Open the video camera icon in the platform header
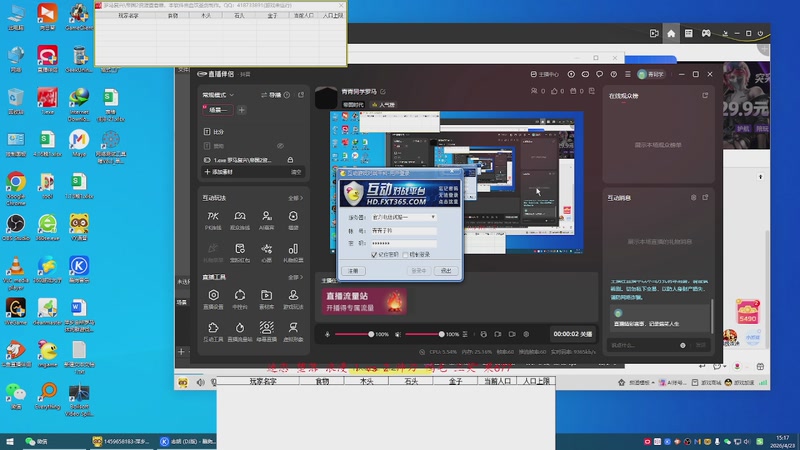Image resolution: width=800 pixels, height=450 pixels. click(654, 33)
